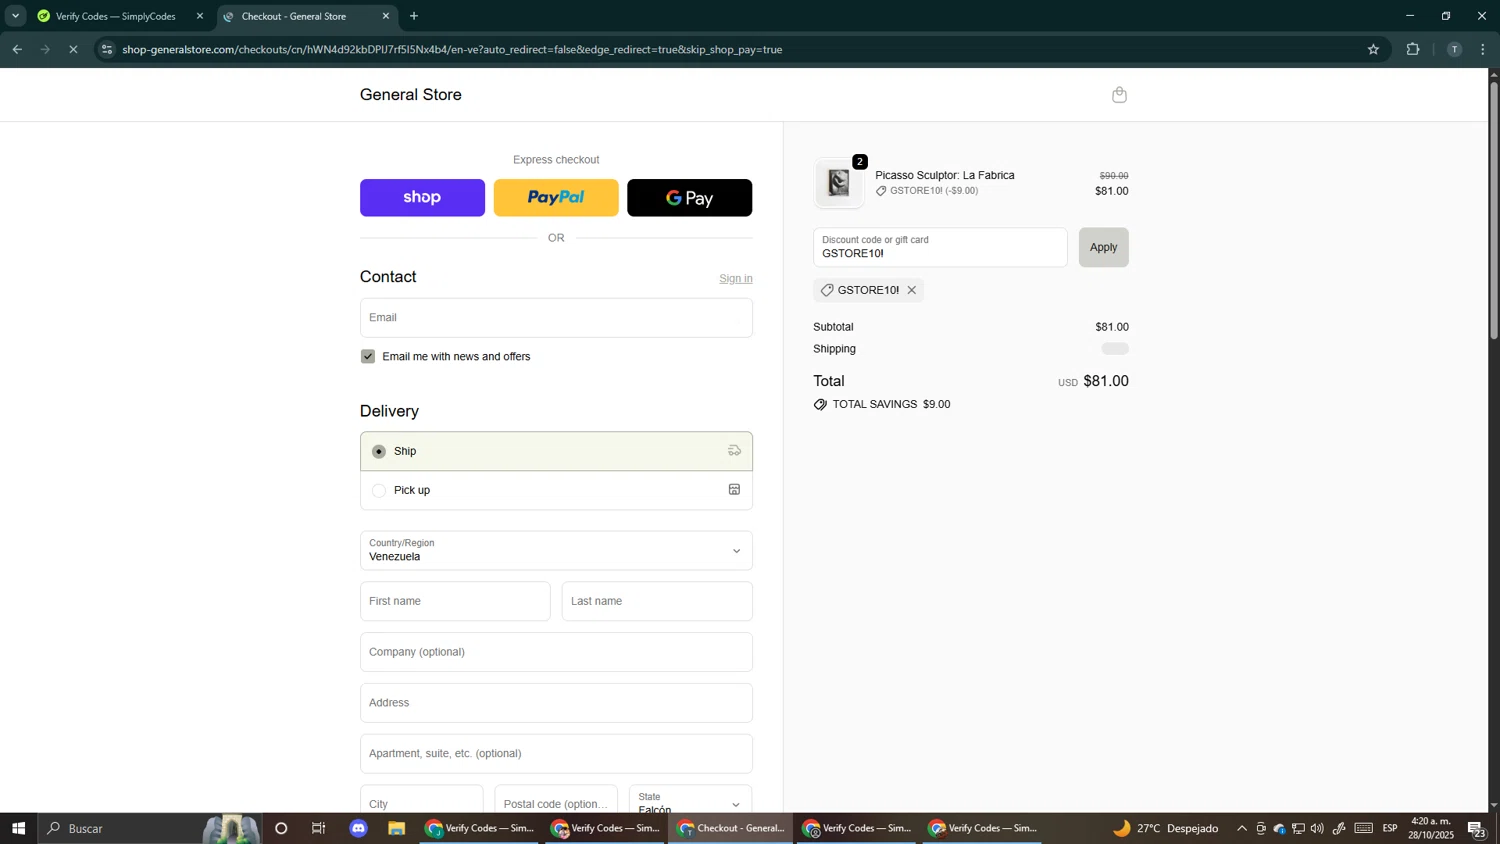Remove the GSTORE10! discount tag
This screenshot has height=844, width=1500.
(x=911, y=290)
